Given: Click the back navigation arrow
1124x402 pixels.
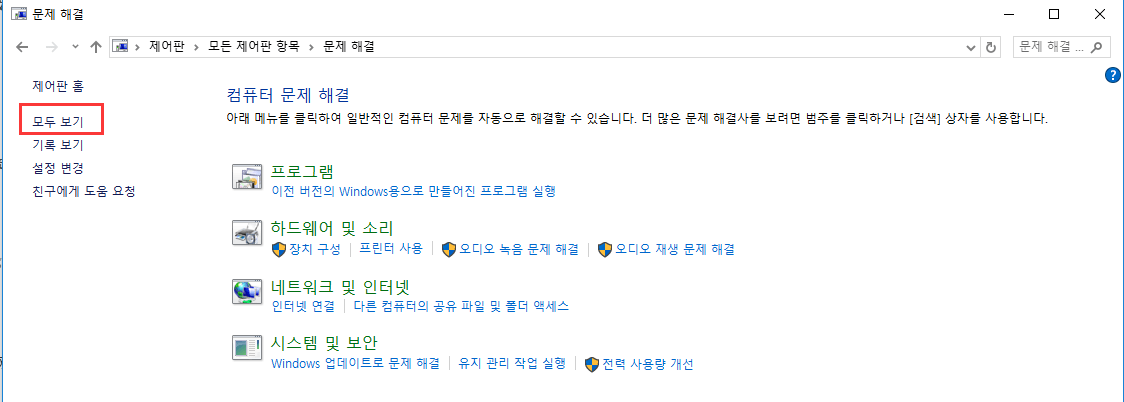Looking at the screenshot, I should 24,47.
